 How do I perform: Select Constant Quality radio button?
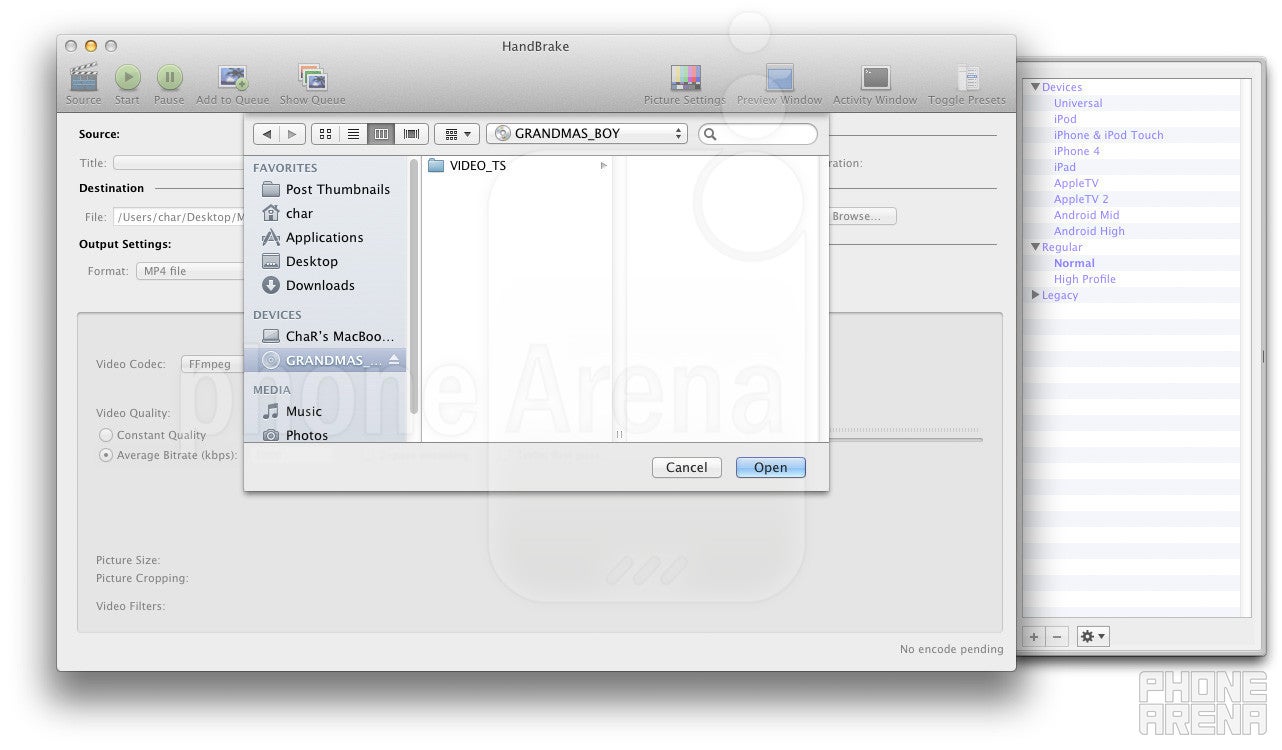click(106, 435)
